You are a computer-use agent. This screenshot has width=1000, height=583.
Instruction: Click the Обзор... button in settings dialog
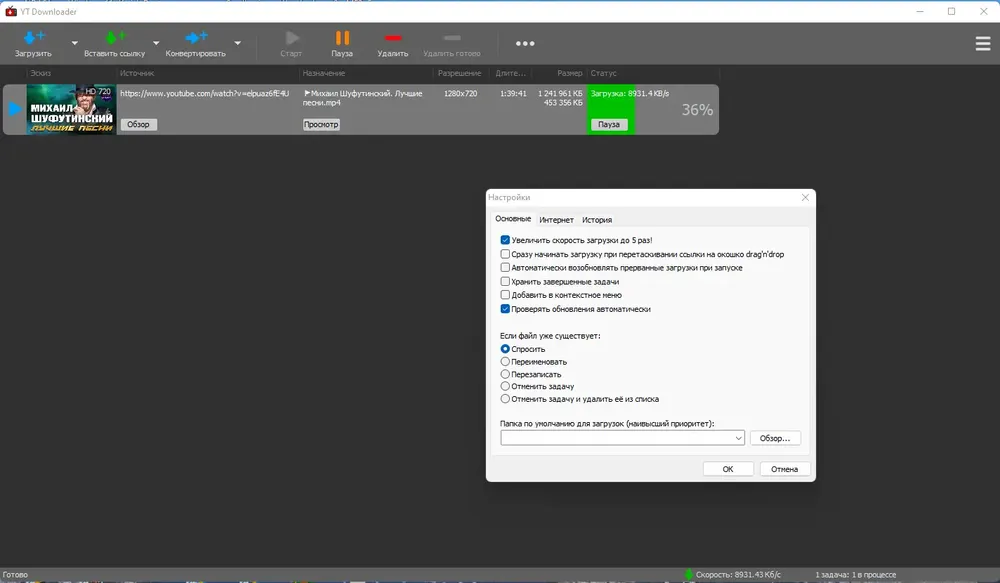point(775,438)
